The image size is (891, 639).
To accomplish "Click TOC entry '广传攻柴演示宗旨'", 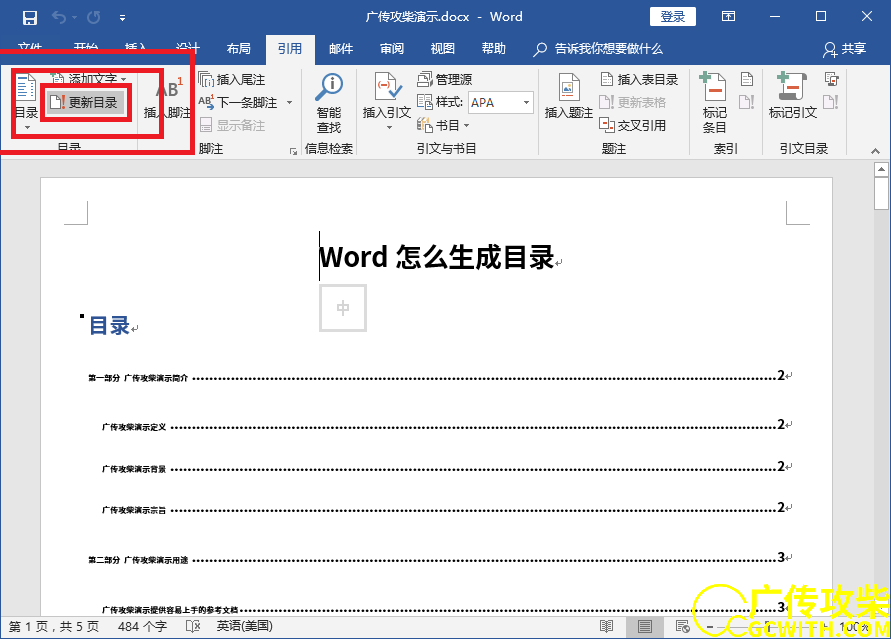I will point(134,510).
